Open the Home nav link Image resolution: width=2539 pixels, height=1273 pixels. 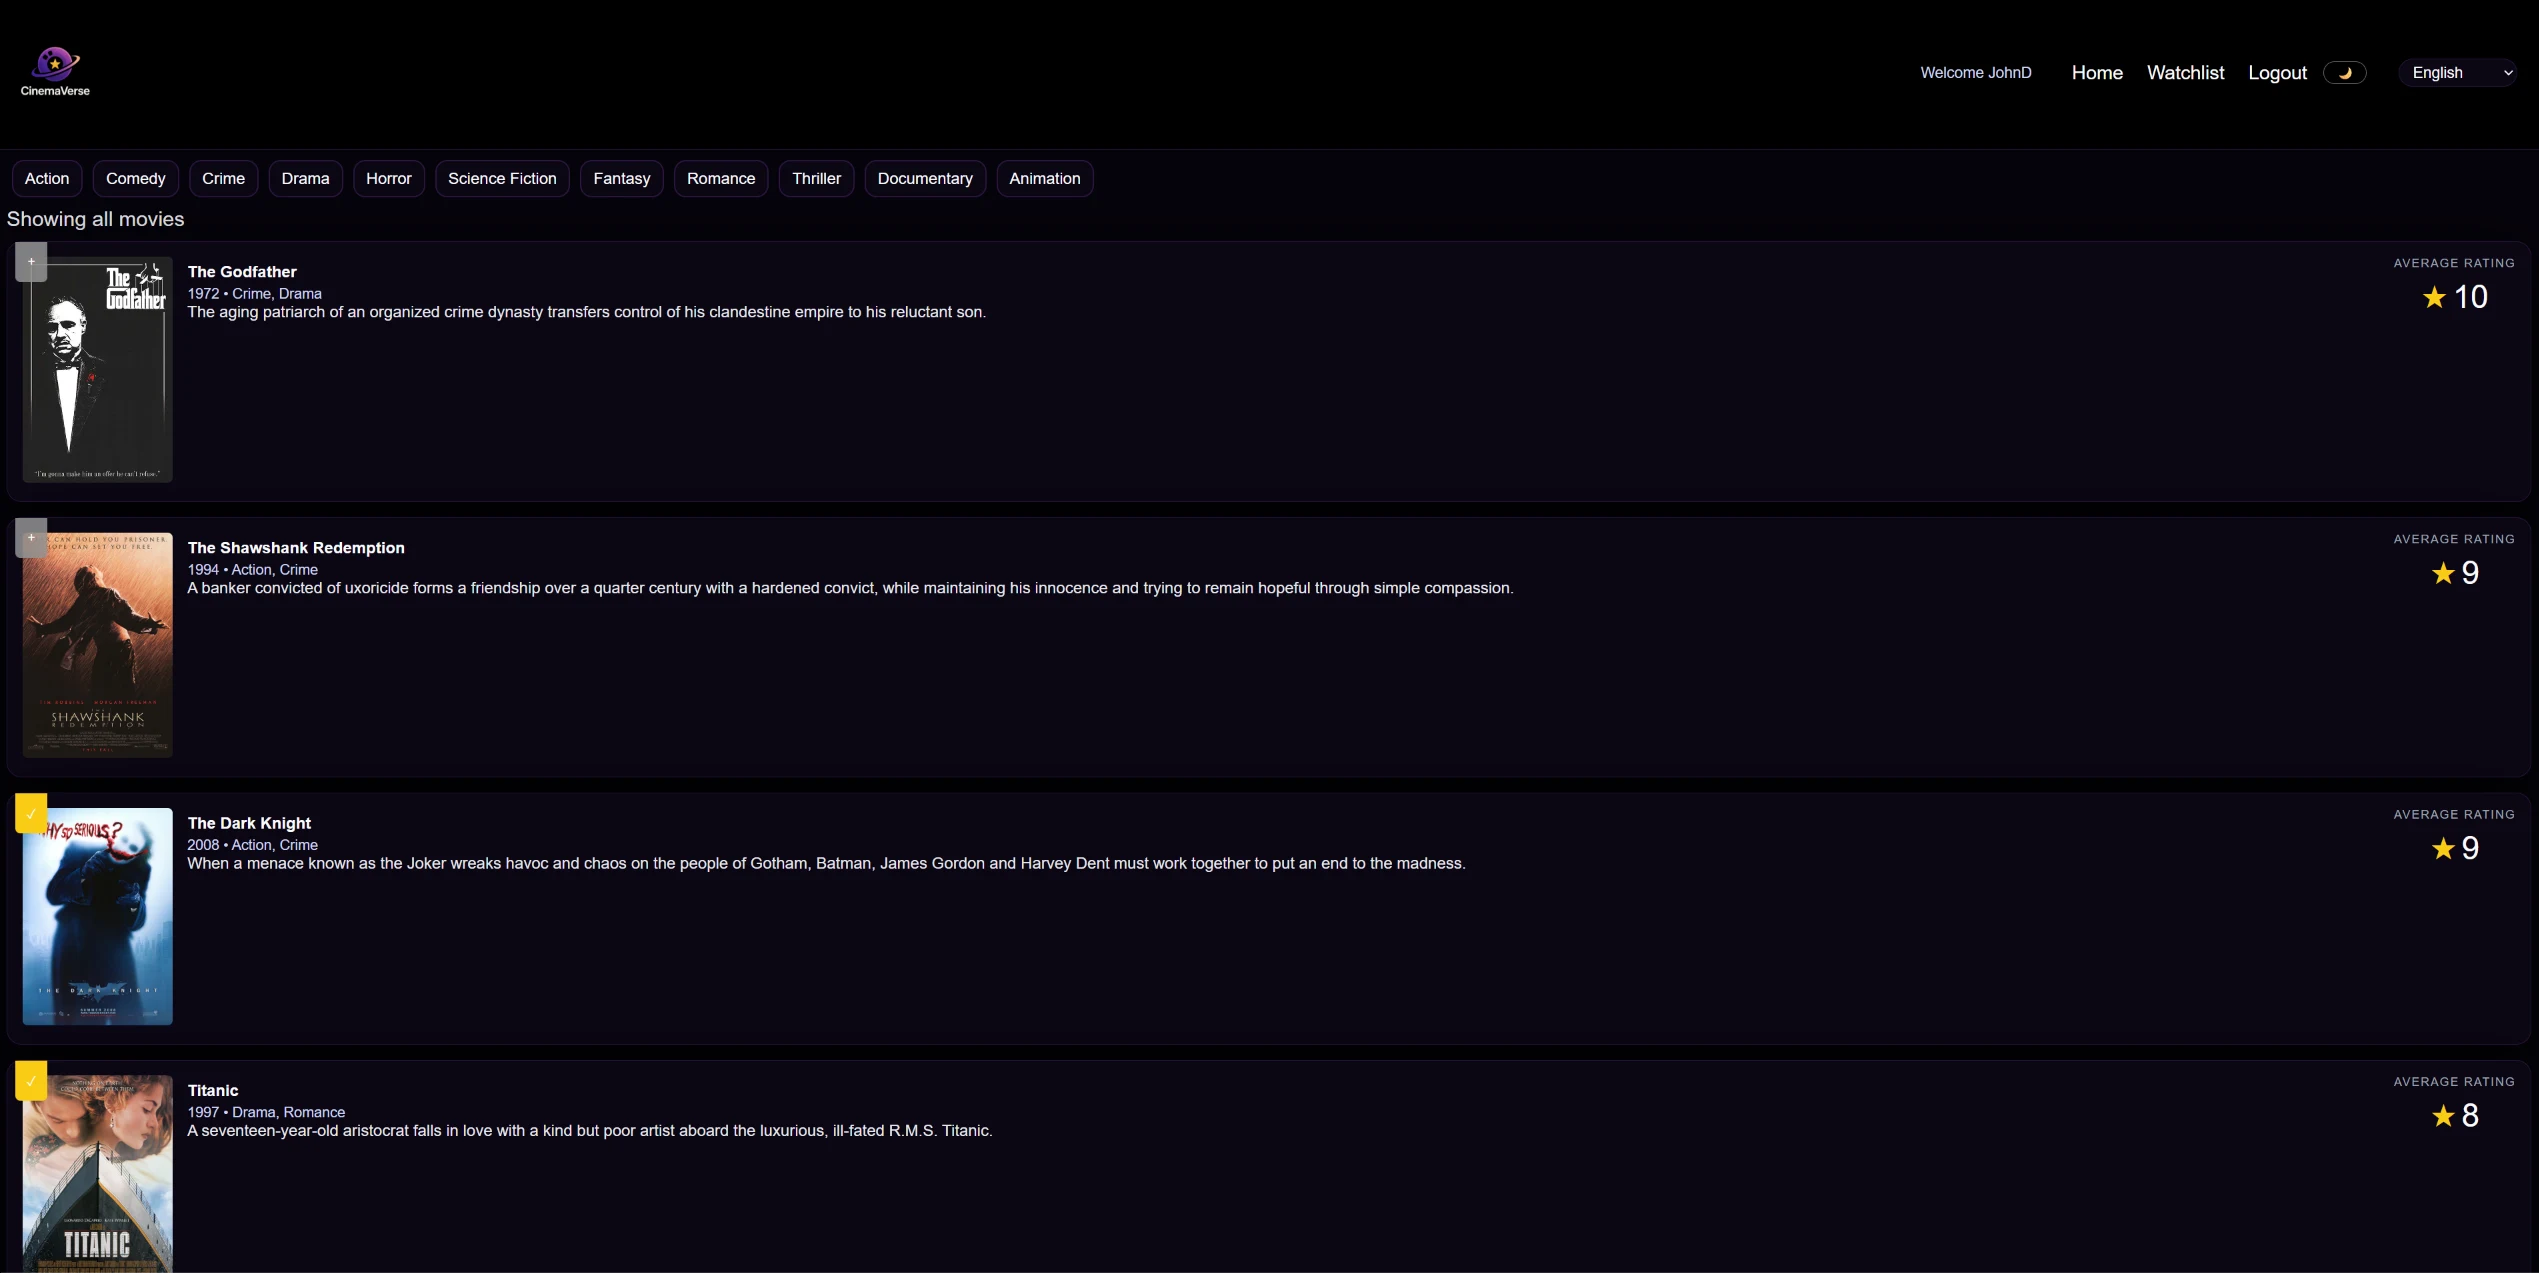[2097, 73]
